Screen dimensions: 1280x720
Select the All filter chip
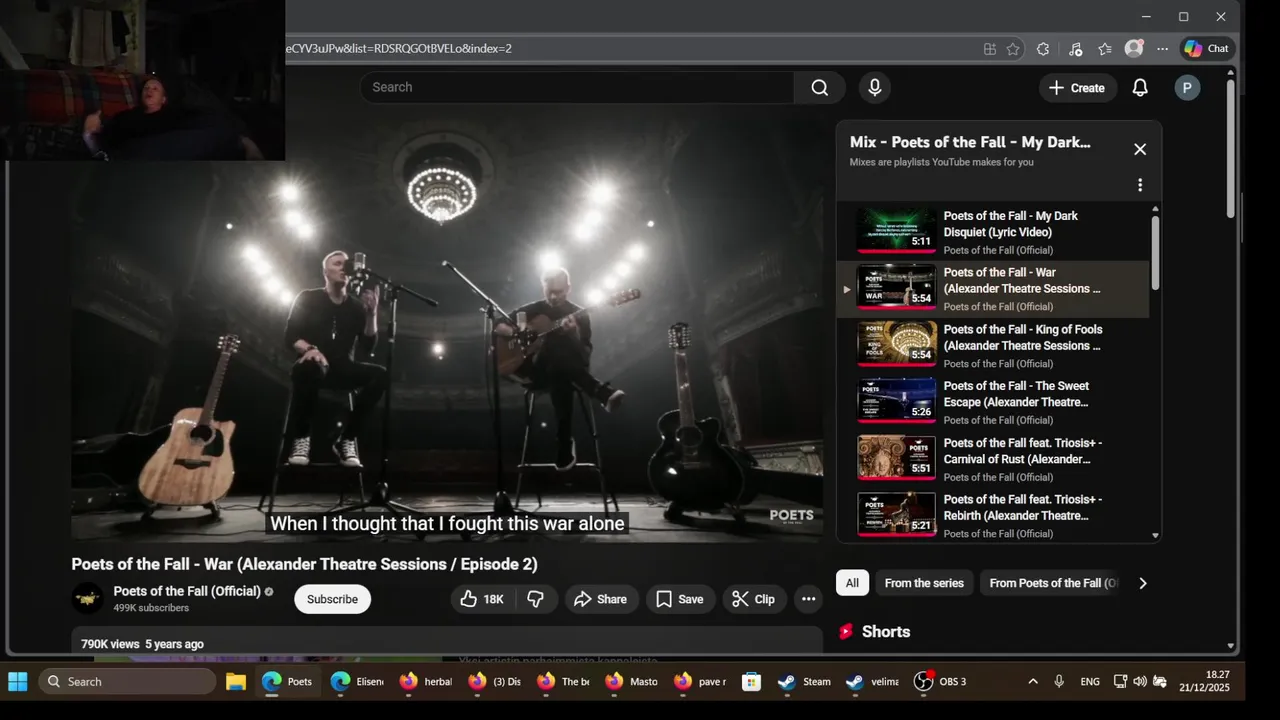click(852, 583)
